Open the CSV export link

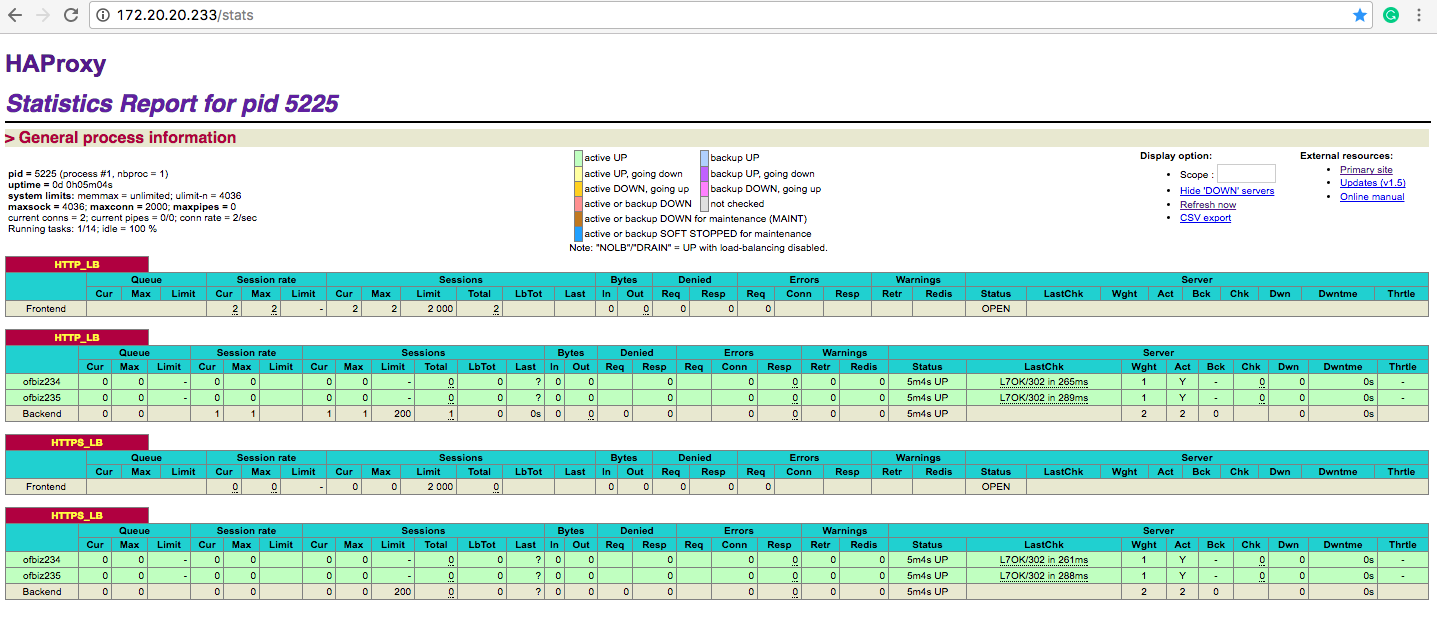coord(1205,218)
